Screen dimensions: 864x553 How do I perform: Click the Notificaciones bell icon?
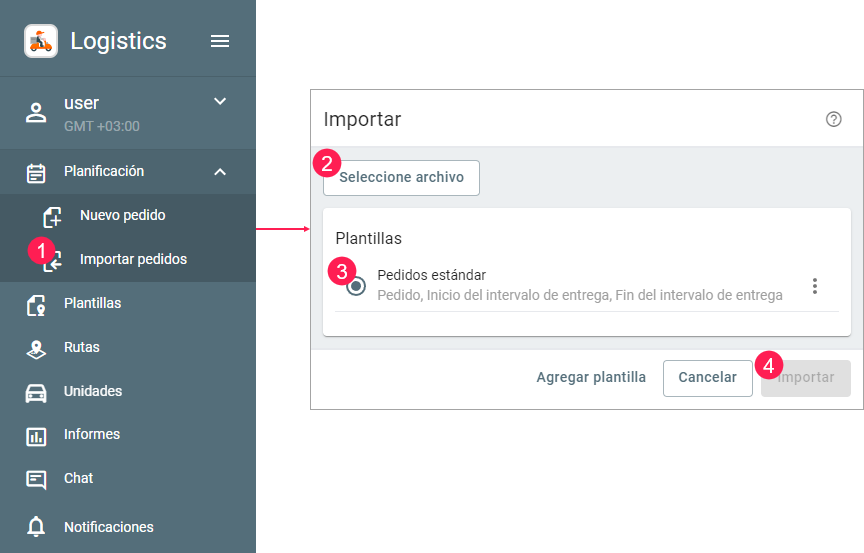[36, 527]
